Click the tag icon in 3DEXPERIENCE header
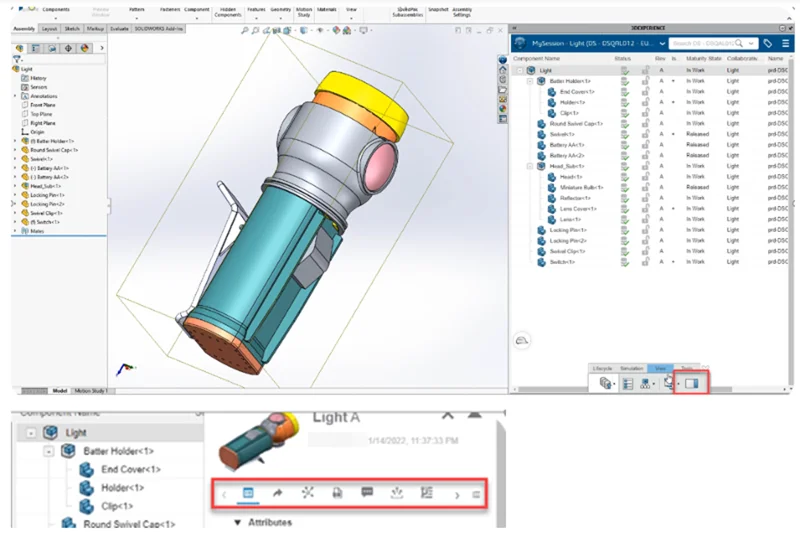 [767, 44]
